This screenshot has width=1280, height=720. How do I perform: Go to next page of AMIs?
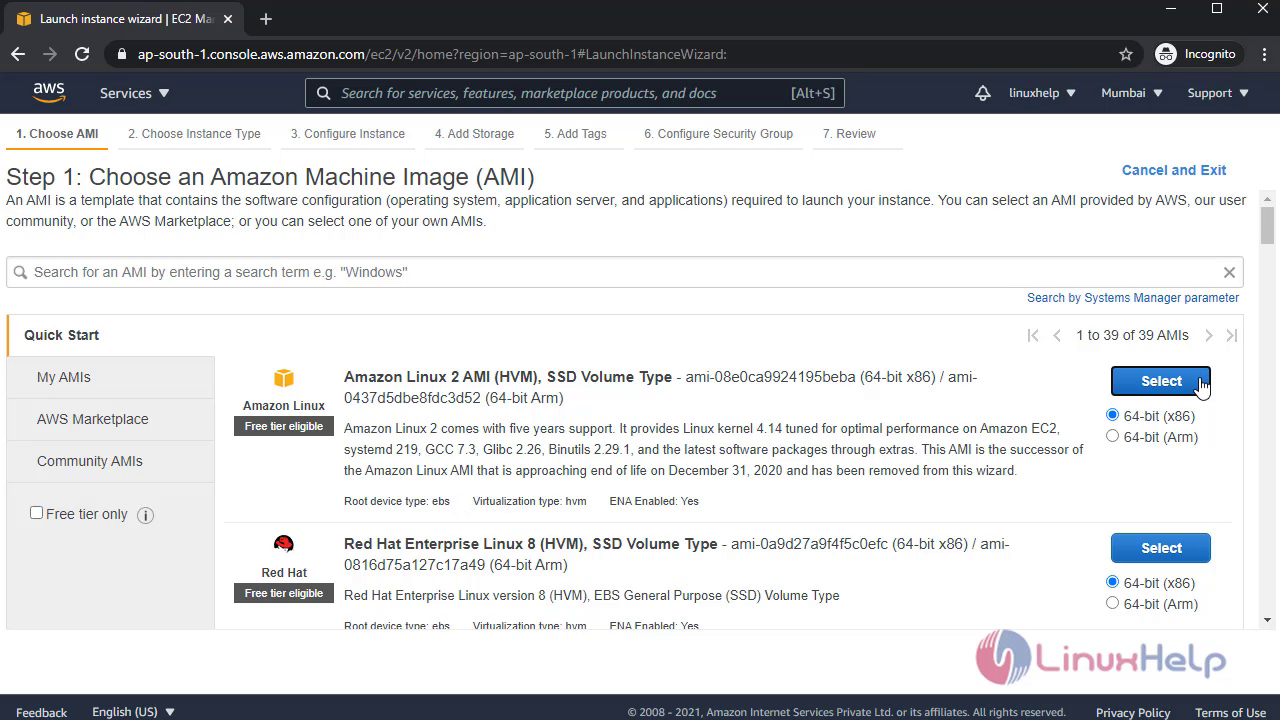pyautogui.click(x=1208, y=335)
